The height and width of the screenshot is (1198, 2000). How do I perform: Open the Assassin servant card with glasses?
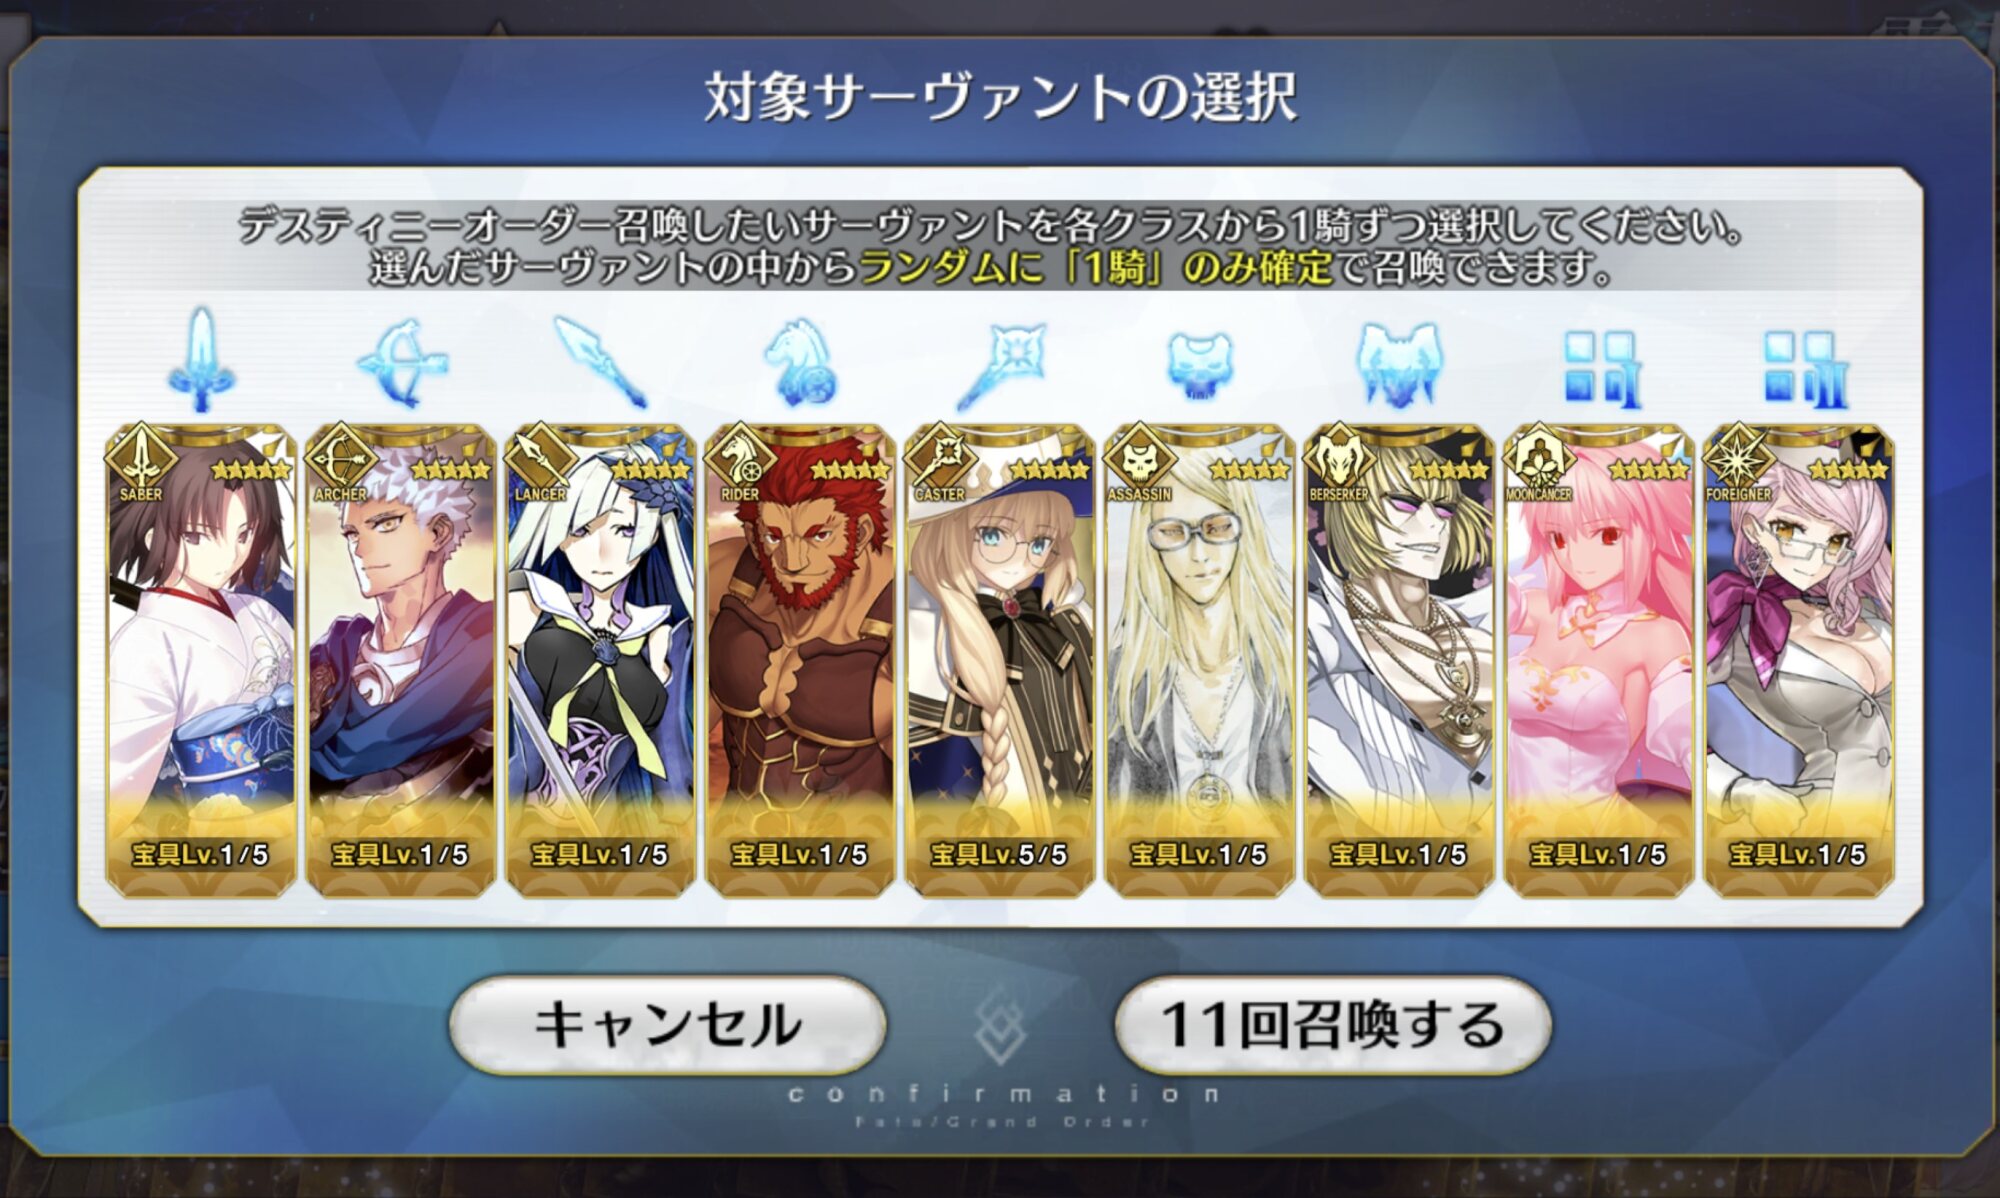click(x=1200, y=659)
